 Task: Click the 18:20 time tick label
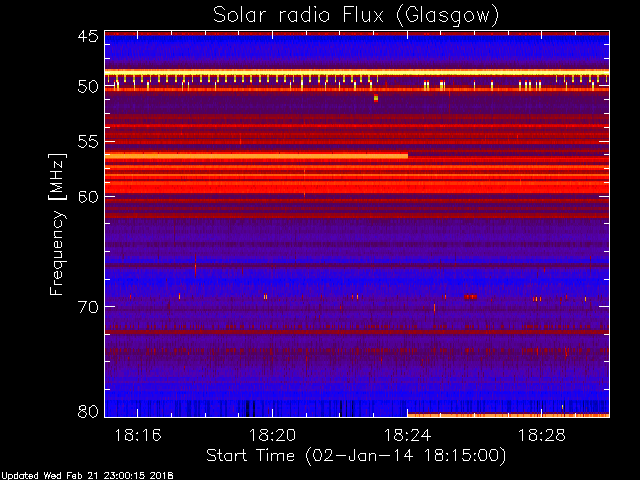coord(272,435)
